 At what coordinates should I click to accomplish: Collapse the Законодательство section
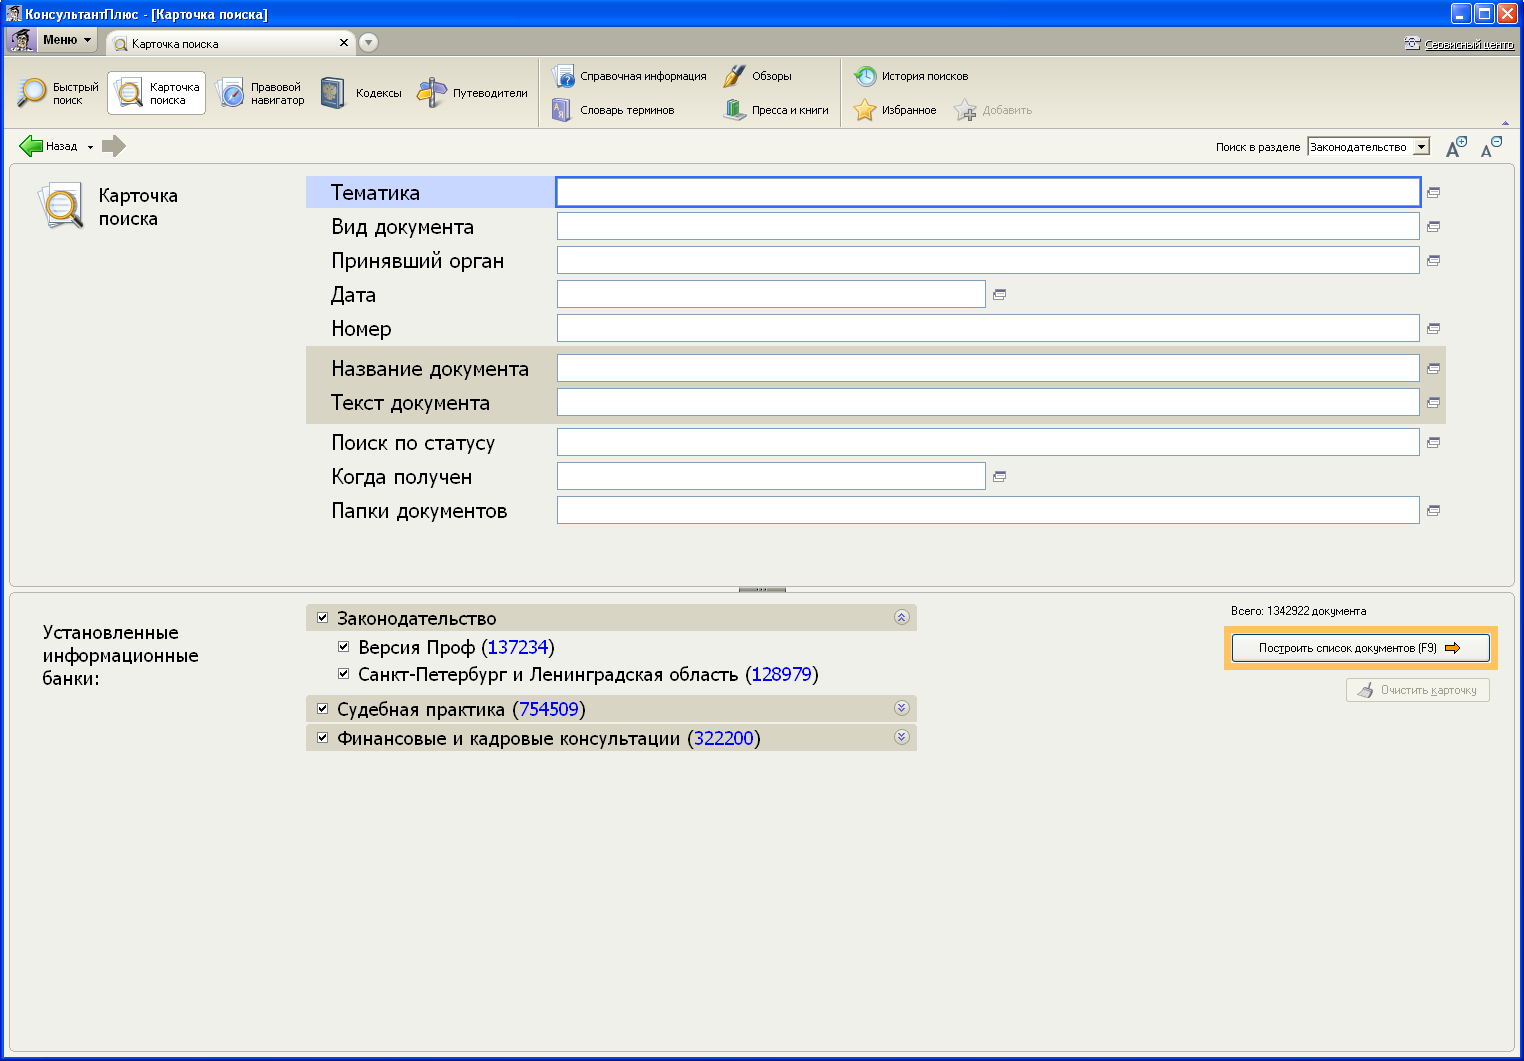[x=901, y=617]
